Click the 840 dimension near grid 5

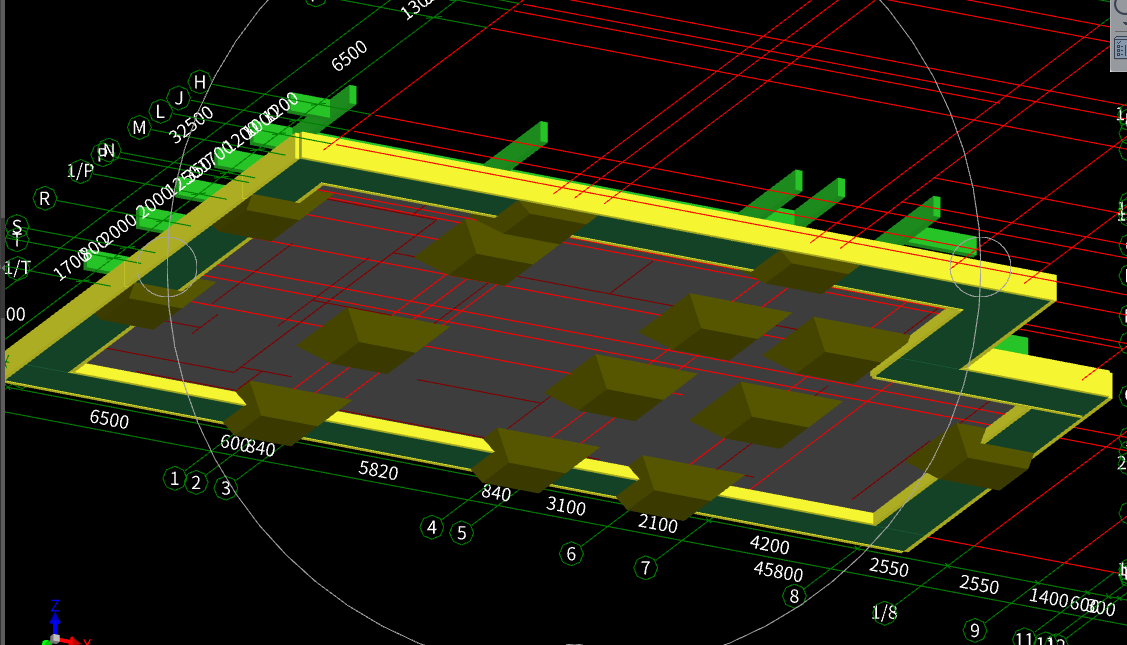(496, 493)
